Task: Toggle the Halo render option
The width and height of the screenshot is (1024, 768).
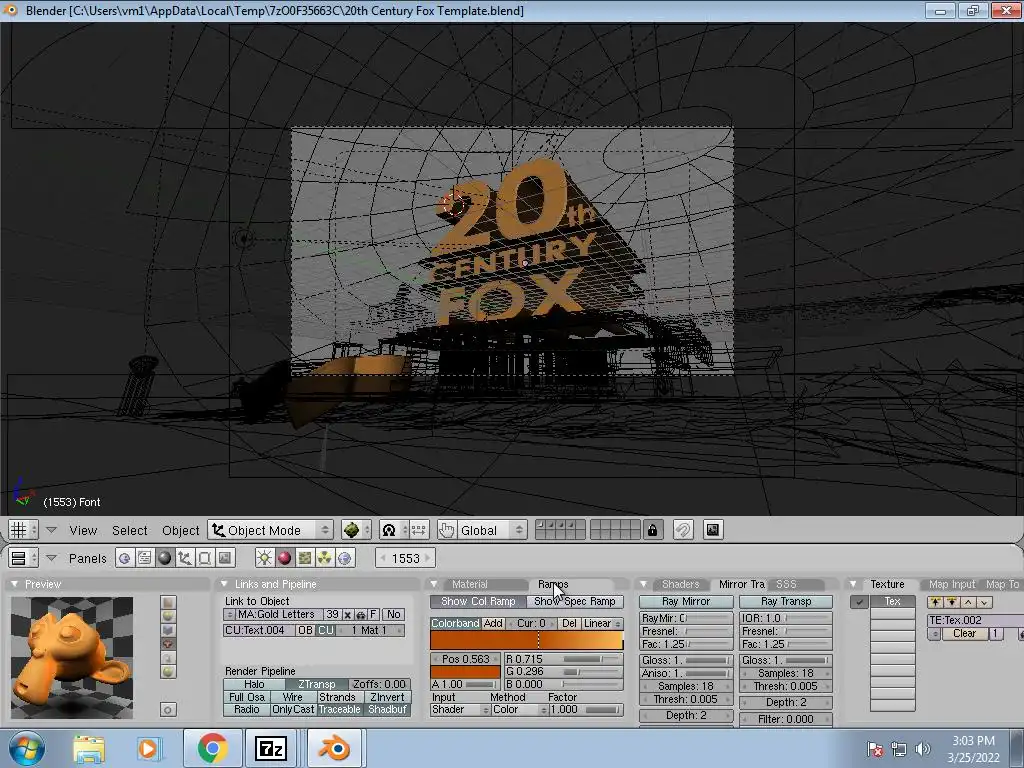Action: click(x=253, y=684)
